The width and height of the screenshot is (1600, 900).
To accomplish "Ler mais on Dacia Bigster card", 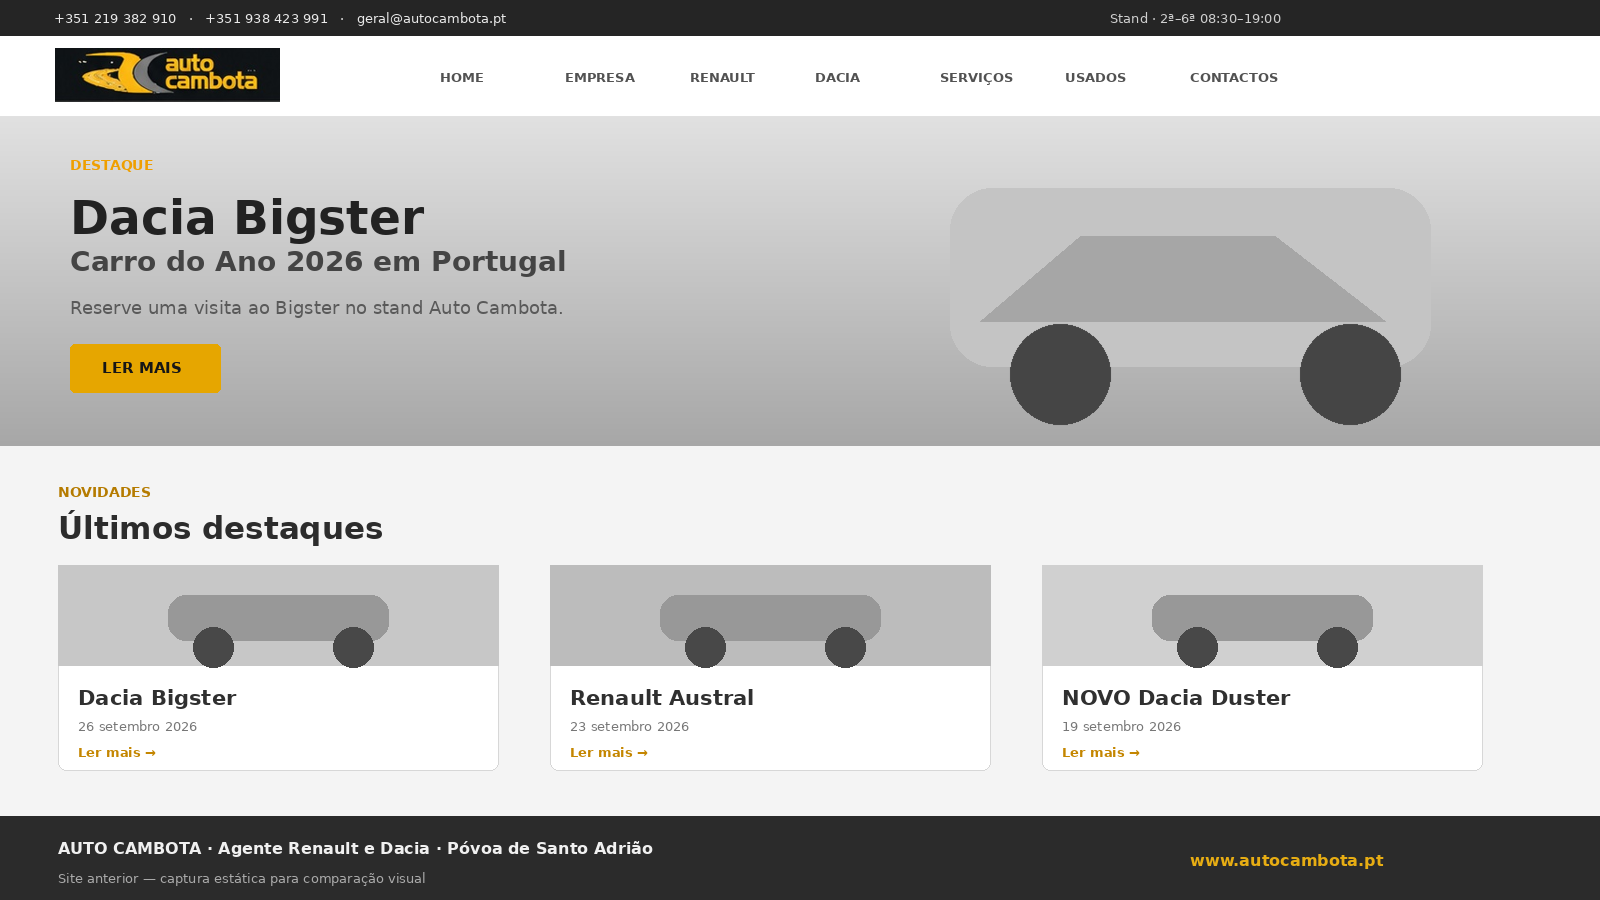I will (117, 753).
